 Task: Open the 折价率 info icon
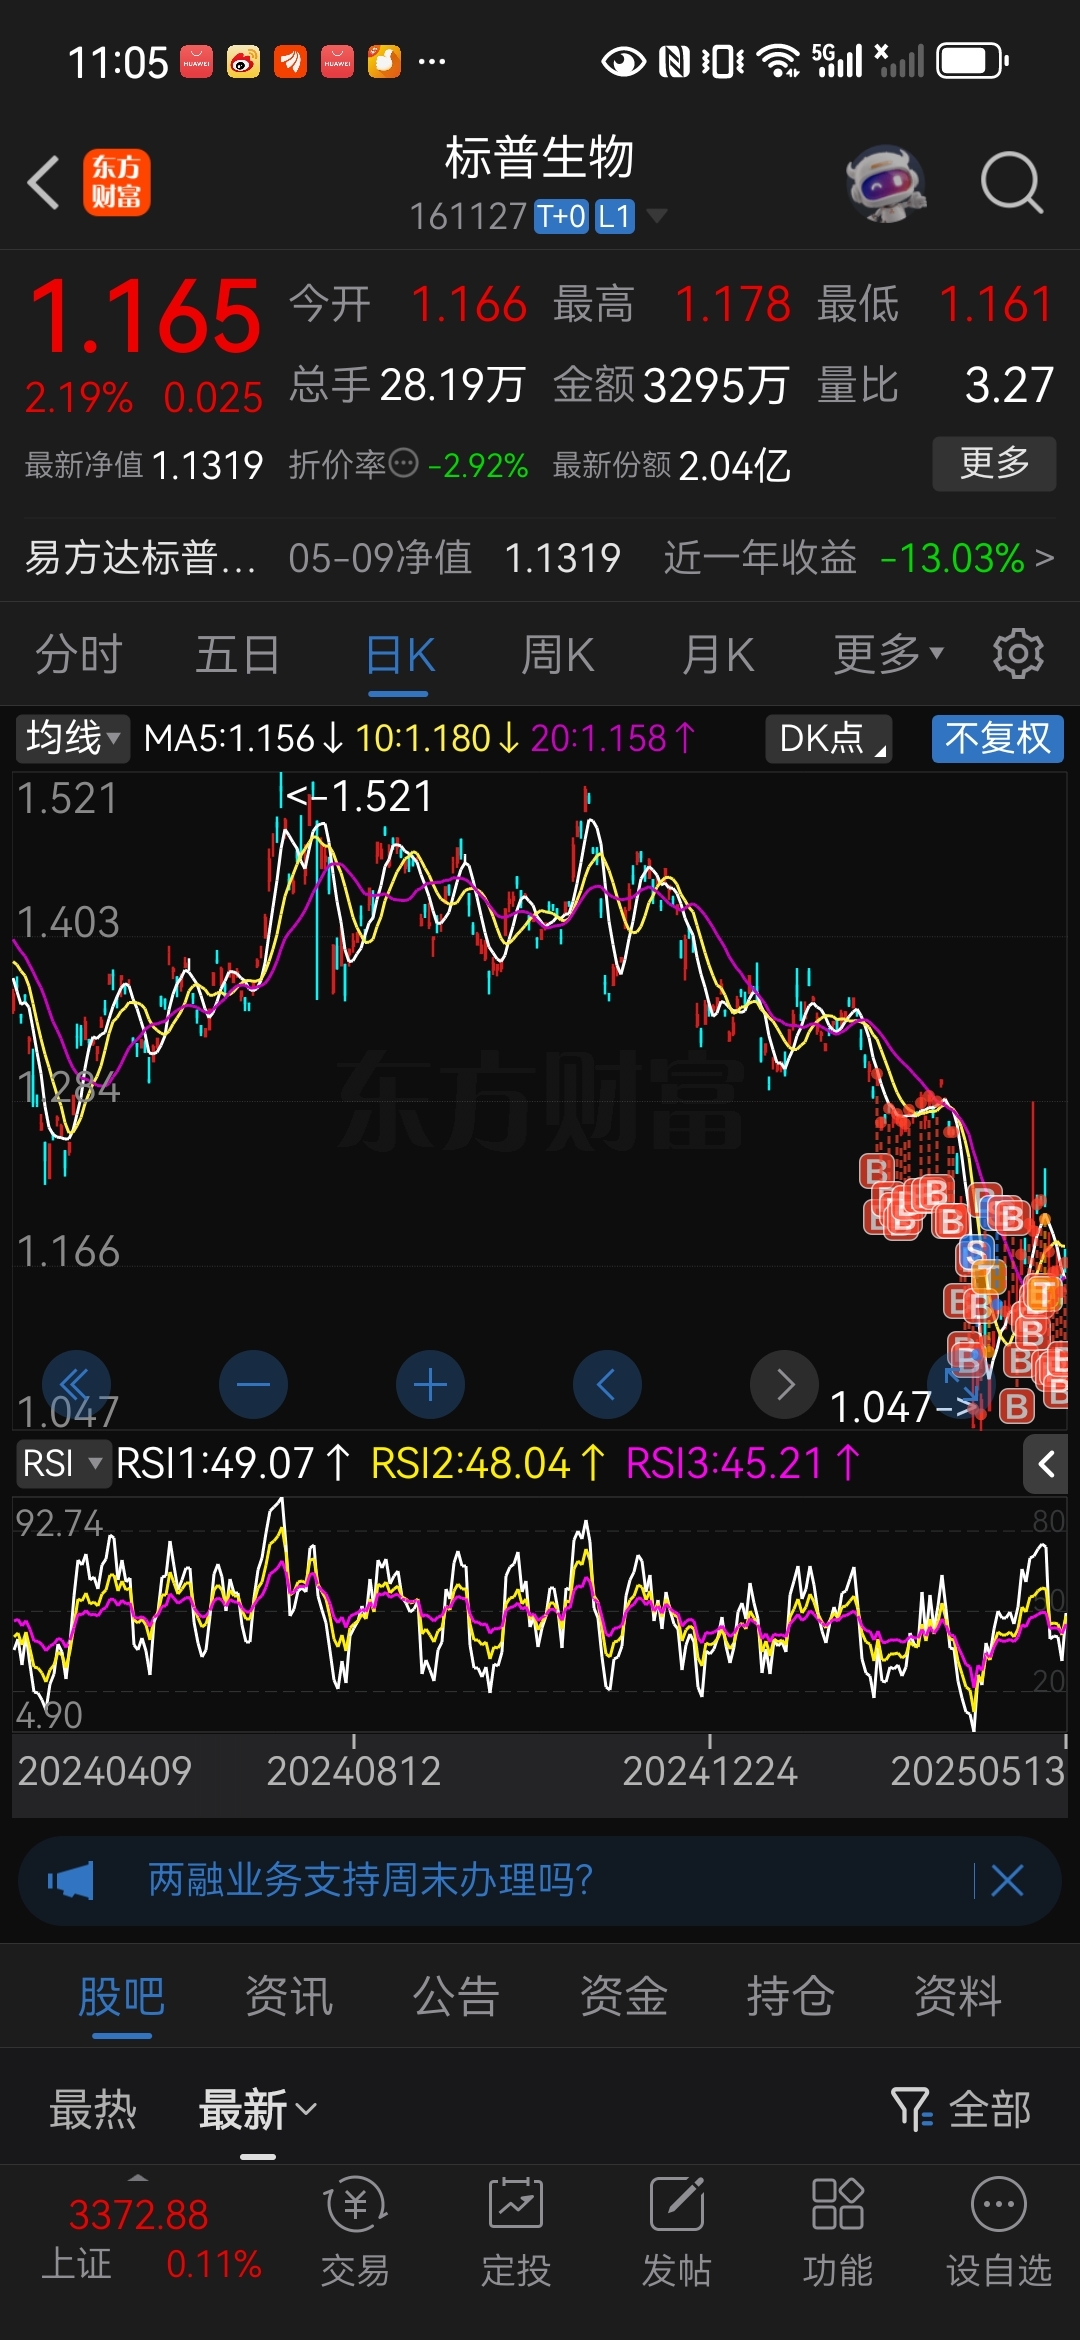click(403, 463)
